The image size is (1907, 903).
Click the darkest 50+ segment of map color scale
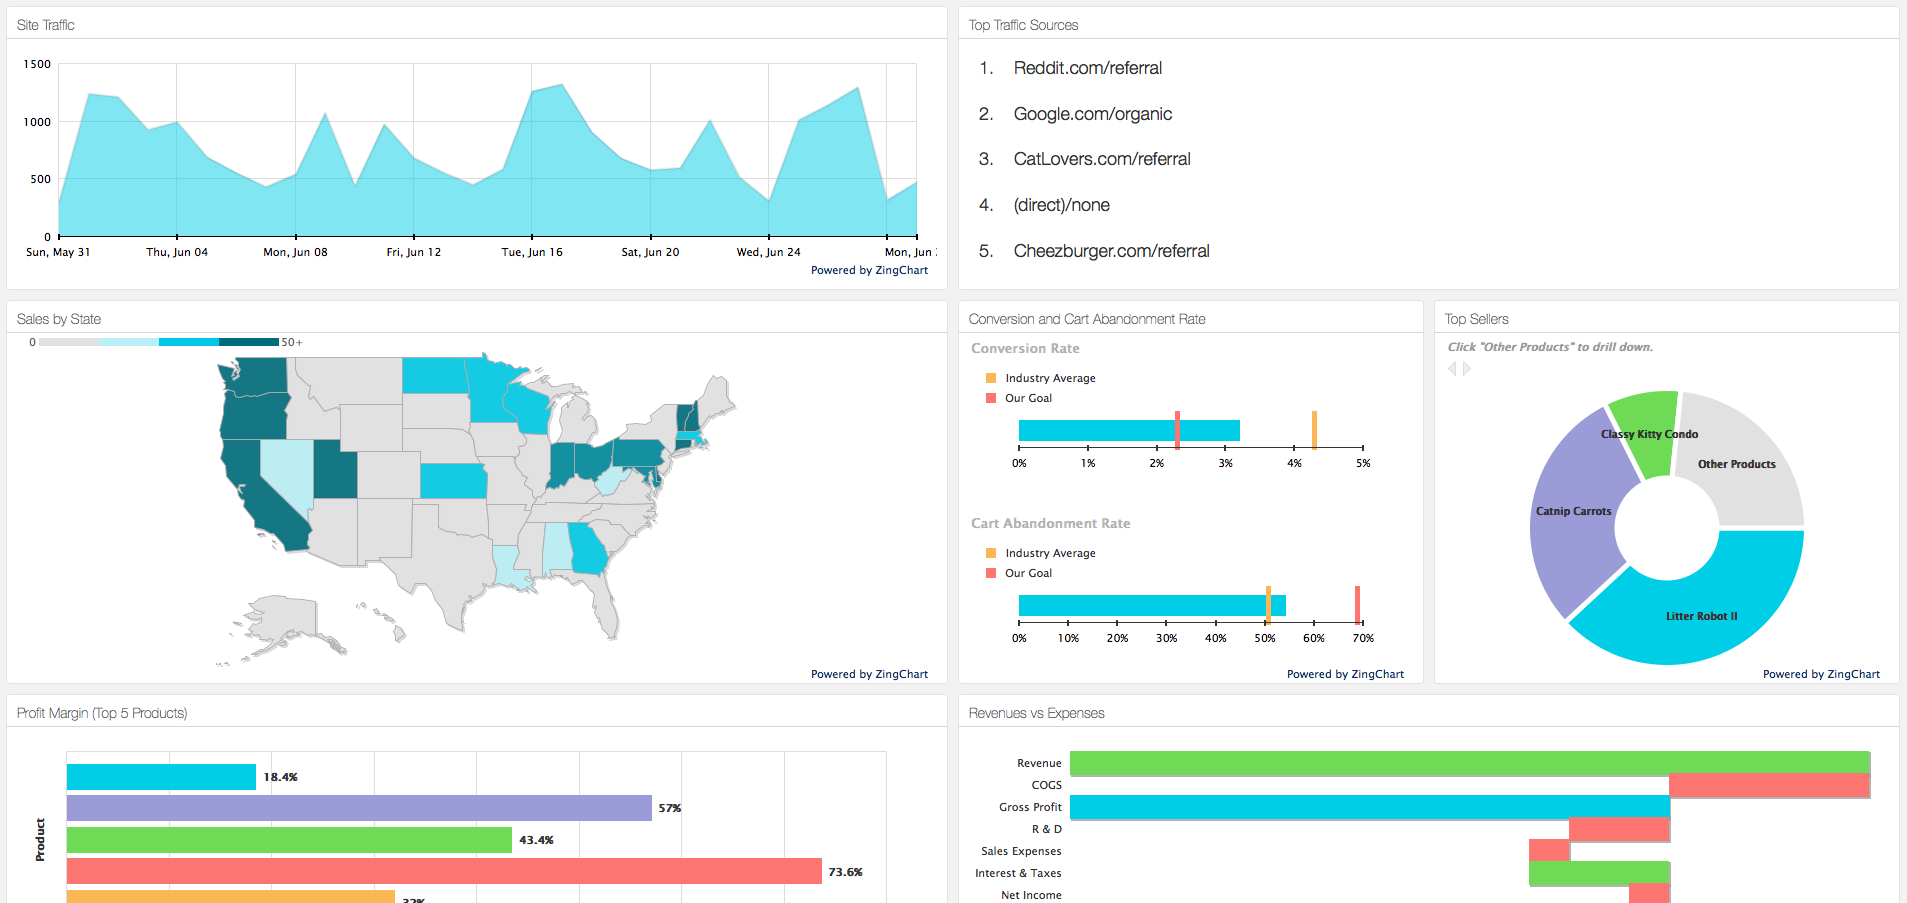click(248, 342)
